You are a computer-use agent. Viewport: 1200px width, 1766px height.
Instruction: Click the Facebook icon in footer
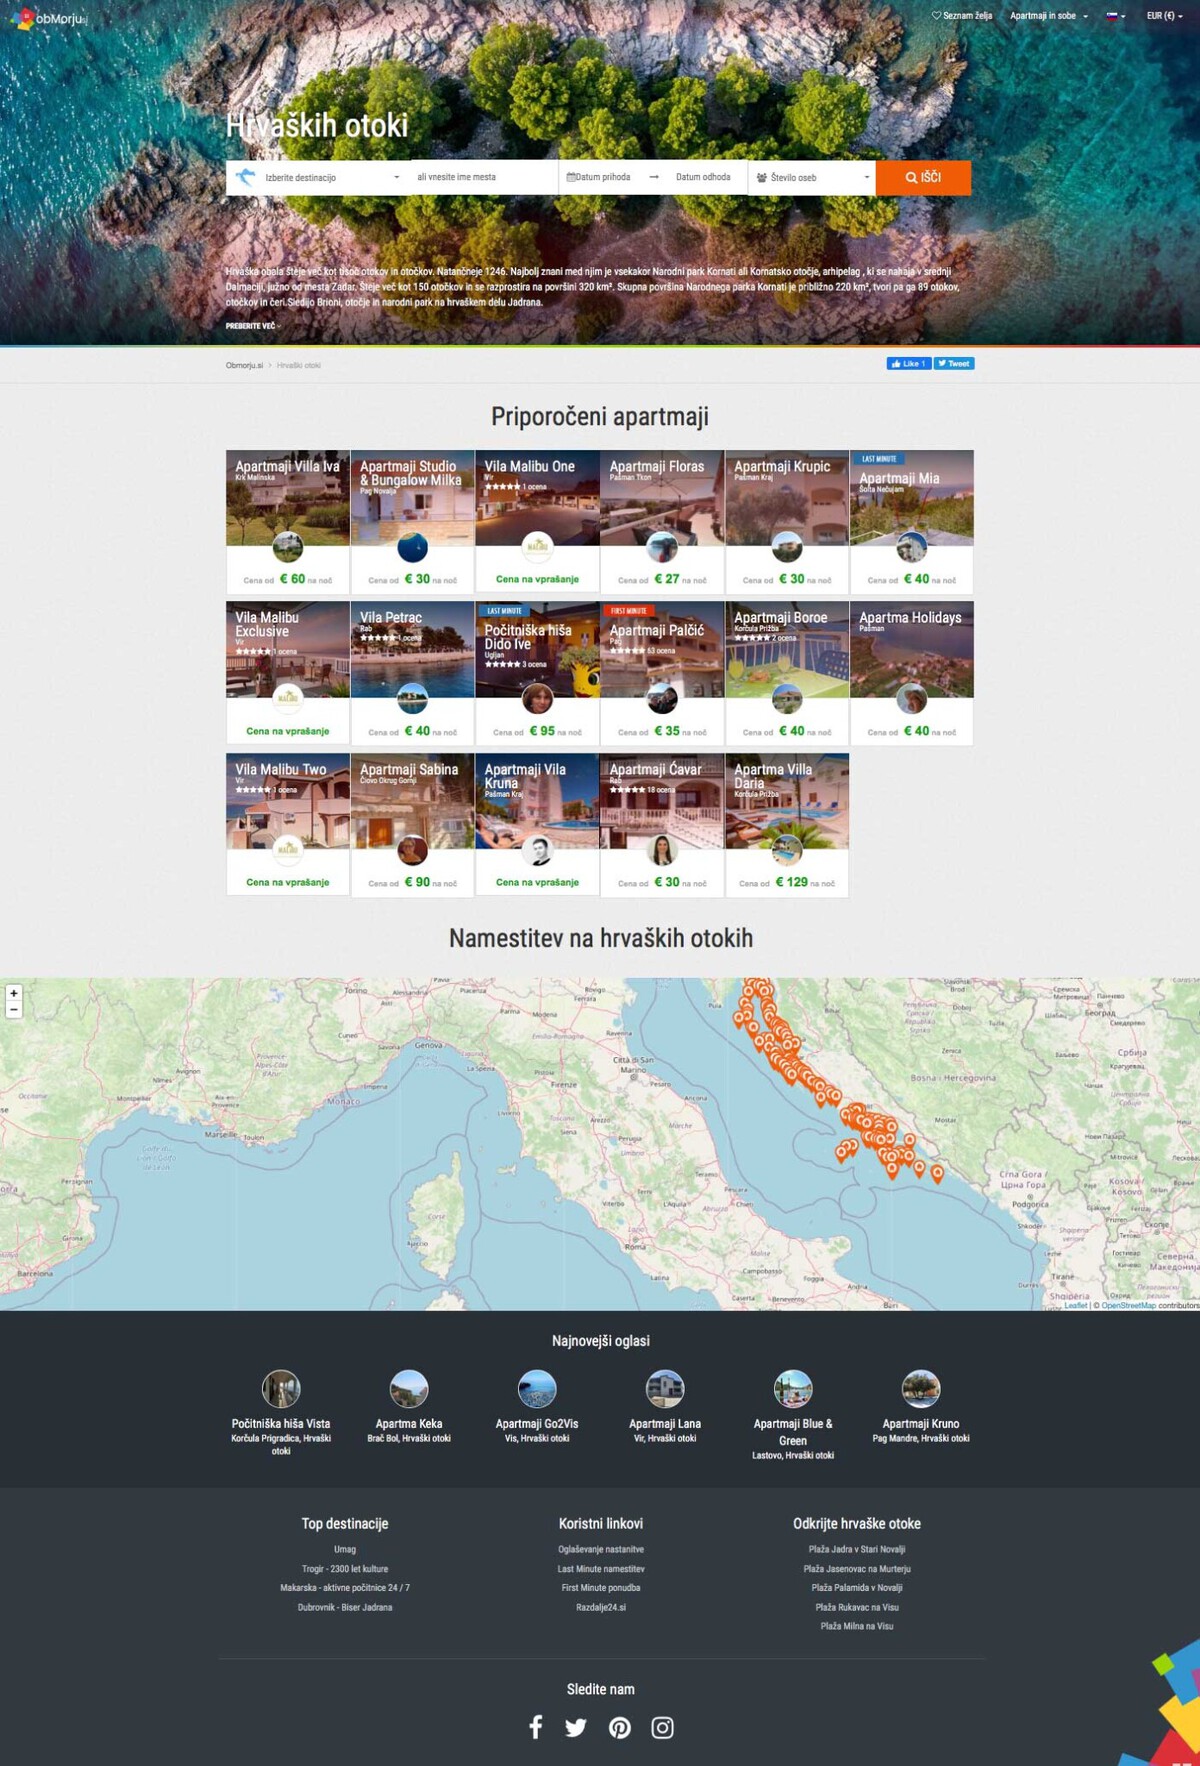click(x=536, y=1727)
